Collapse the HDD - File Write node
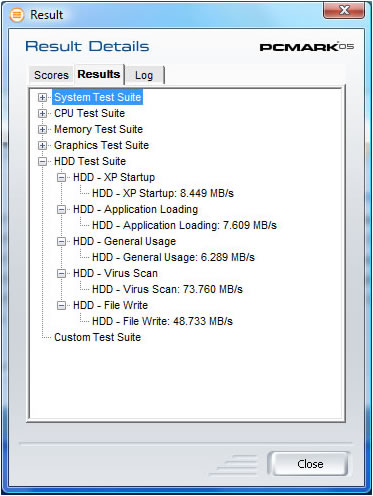The height and width of the screenshot is (496, 373). pyautogui.click(x=61, y=305)
